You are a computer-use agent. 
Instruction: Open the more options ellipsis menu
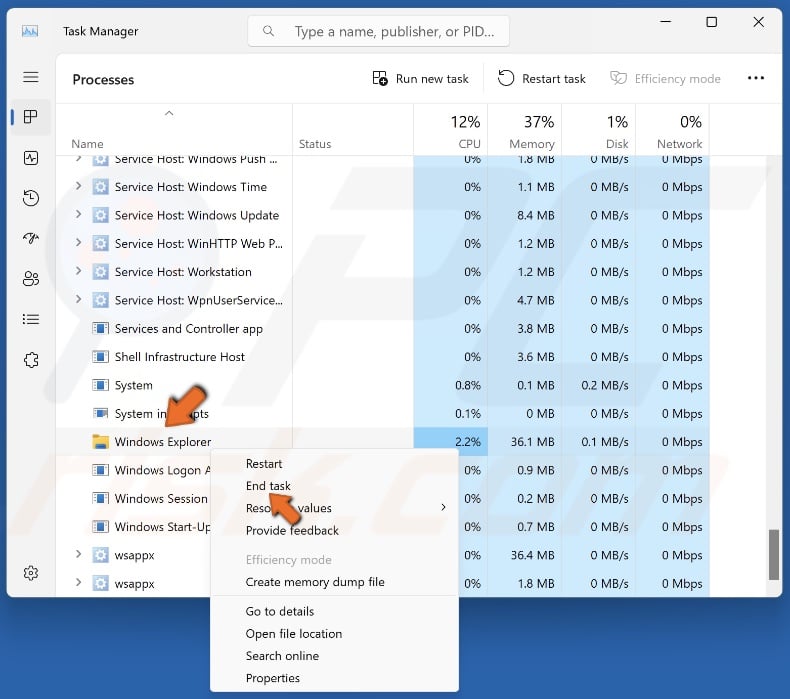[x=756, y=78]
